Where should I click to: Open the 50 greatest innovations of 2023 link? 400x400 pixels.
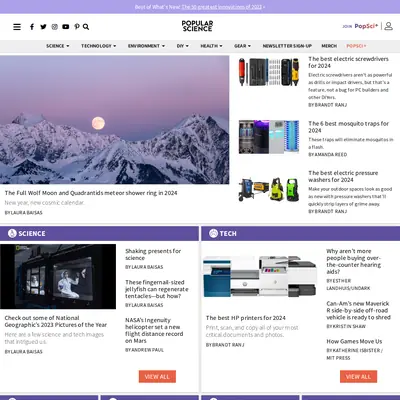click(223, 7)
